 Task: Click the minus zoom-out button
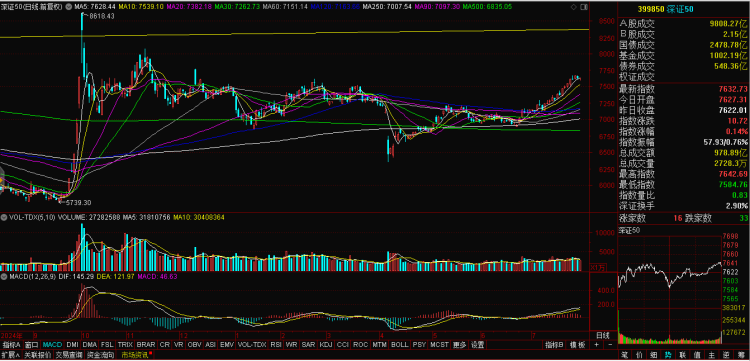click(x=610, y=345)
